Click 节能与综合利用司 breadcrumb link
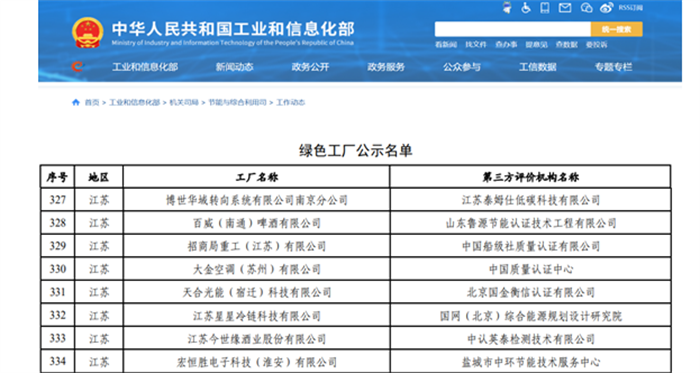 [237, 102]
